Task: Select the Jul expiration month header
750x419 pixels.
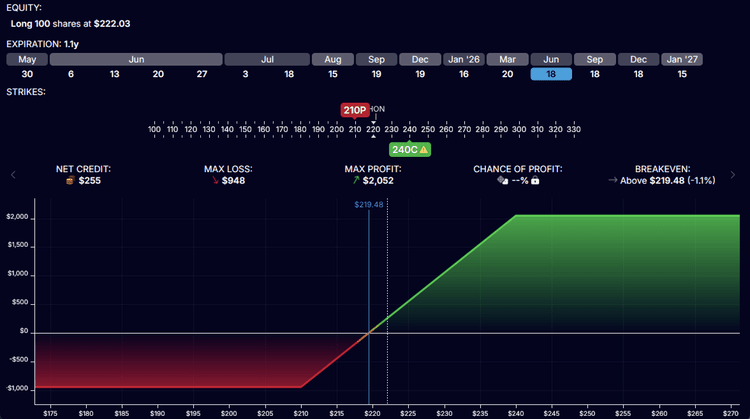Action: point(267,59)
